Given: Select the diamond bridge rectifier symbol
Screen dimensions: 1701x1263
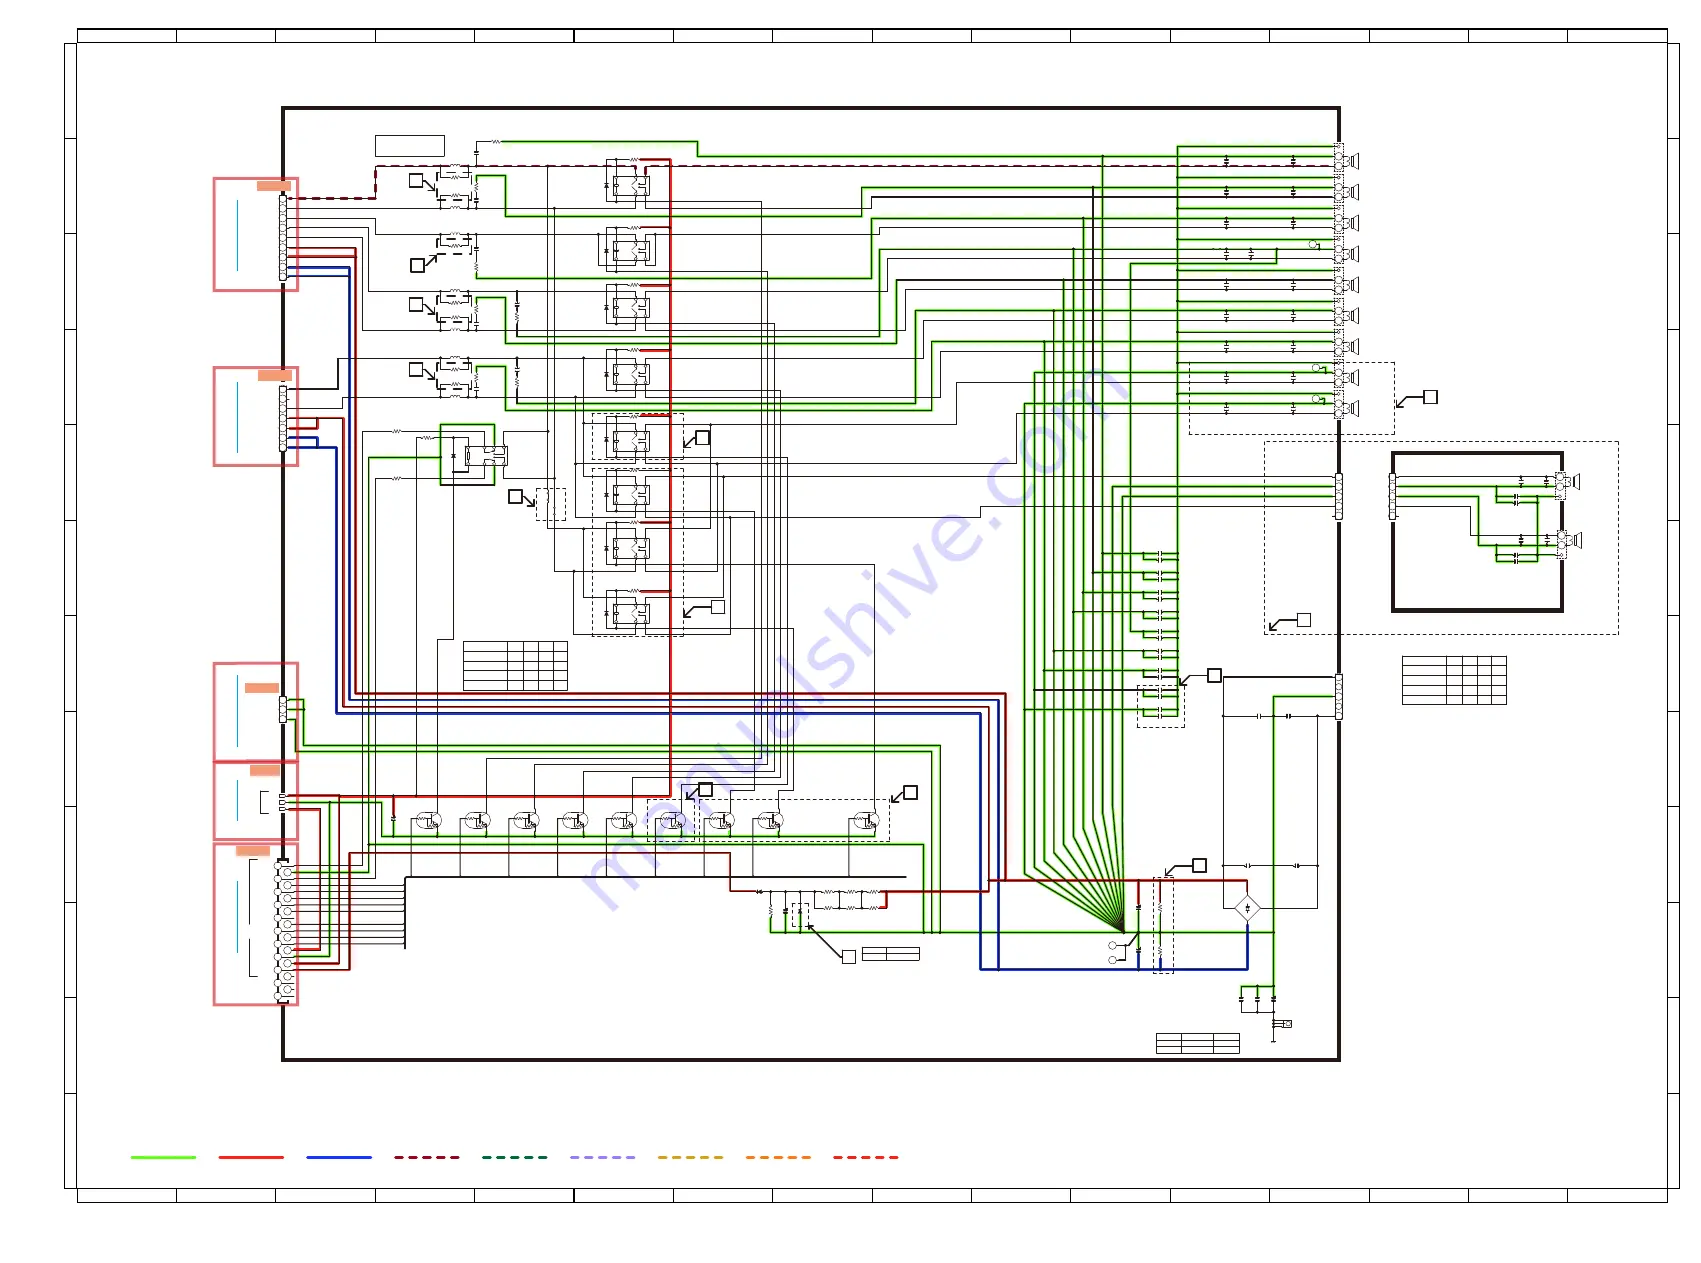Looking at the screenshot, I should [x=1247, y=908].
